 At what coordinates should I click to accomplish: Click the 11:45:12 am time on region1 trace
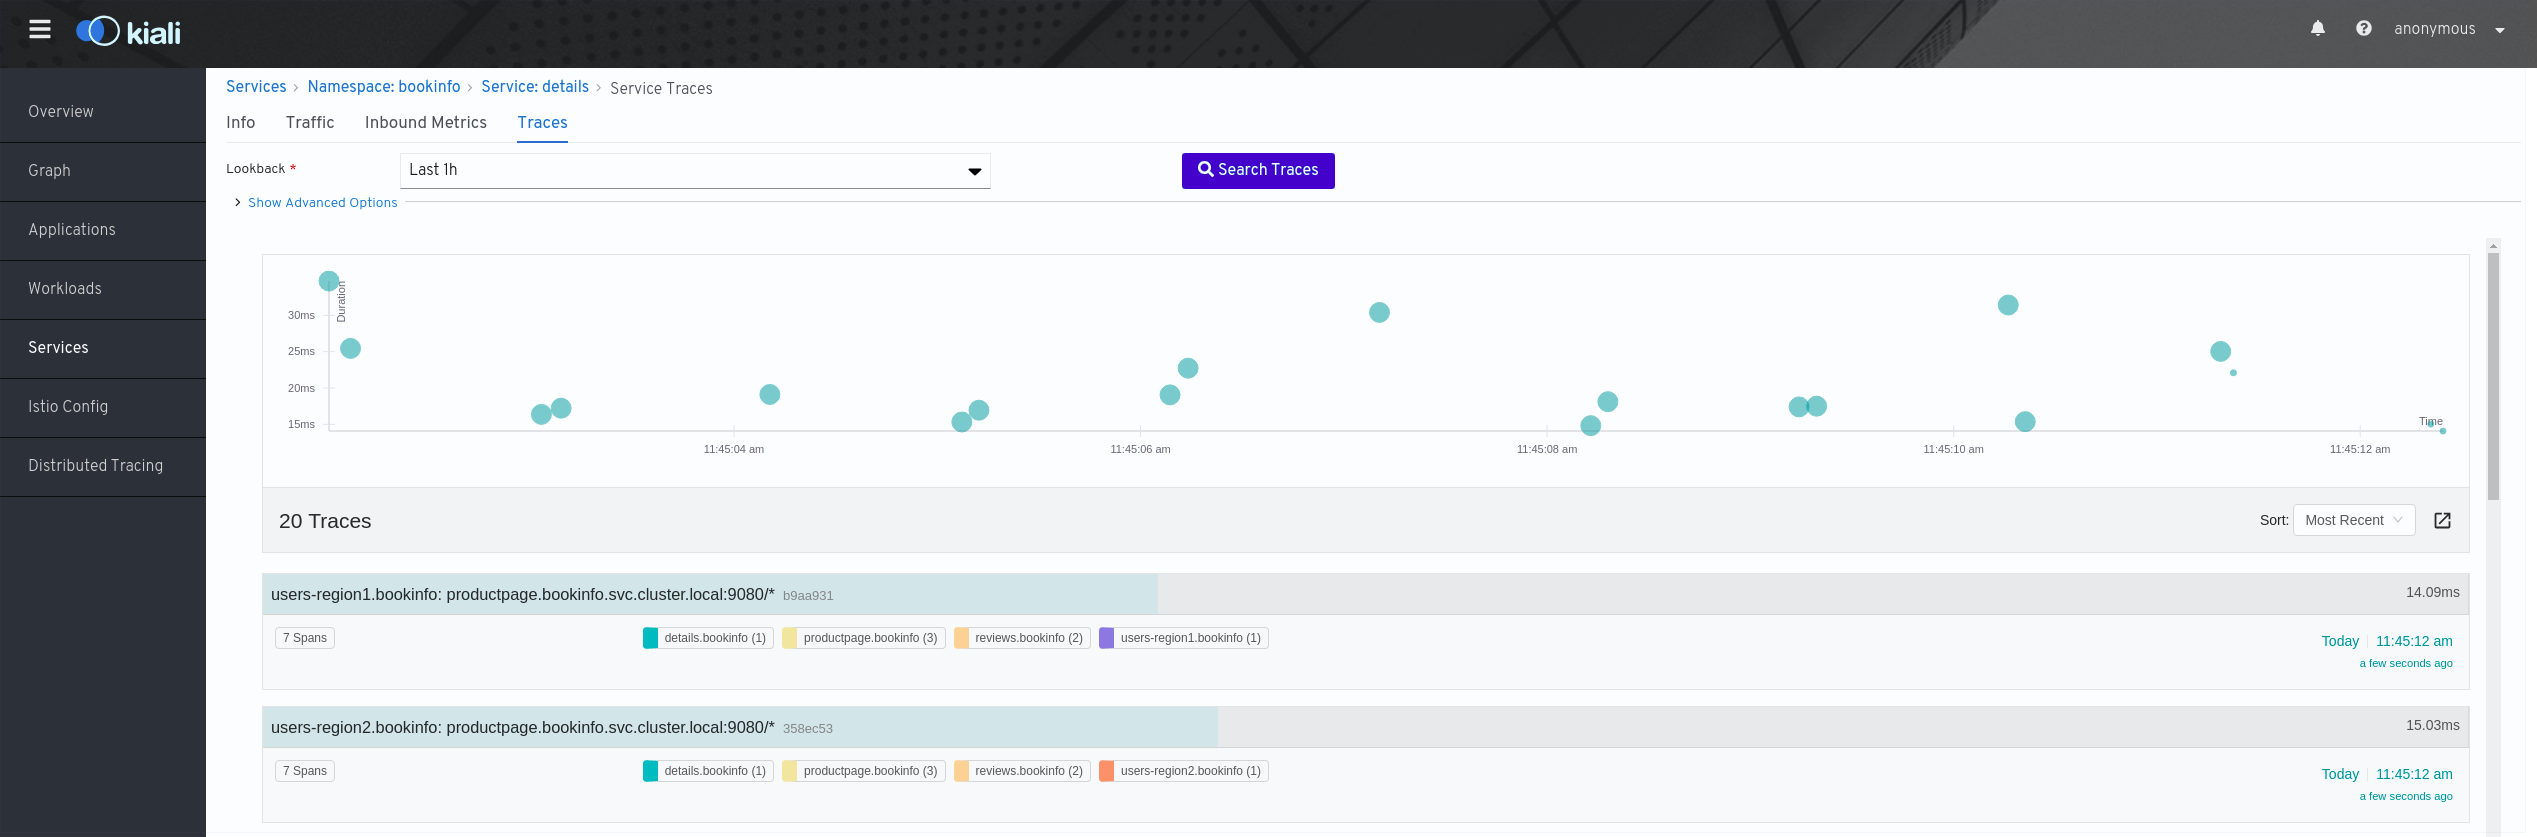click(x=2414, y=641)
